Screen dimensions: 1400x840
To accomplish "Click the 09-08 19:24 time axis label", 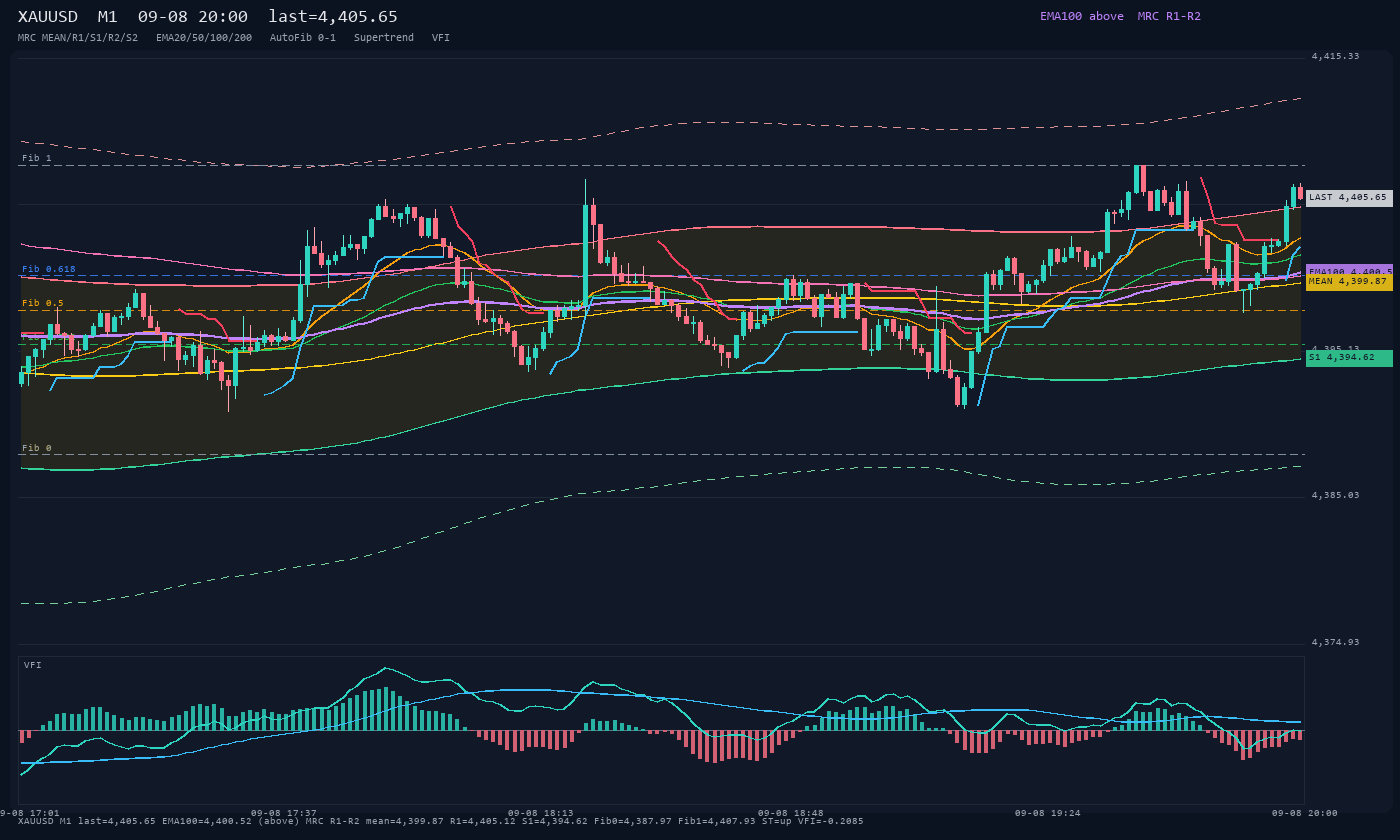I will [1047, 813].
